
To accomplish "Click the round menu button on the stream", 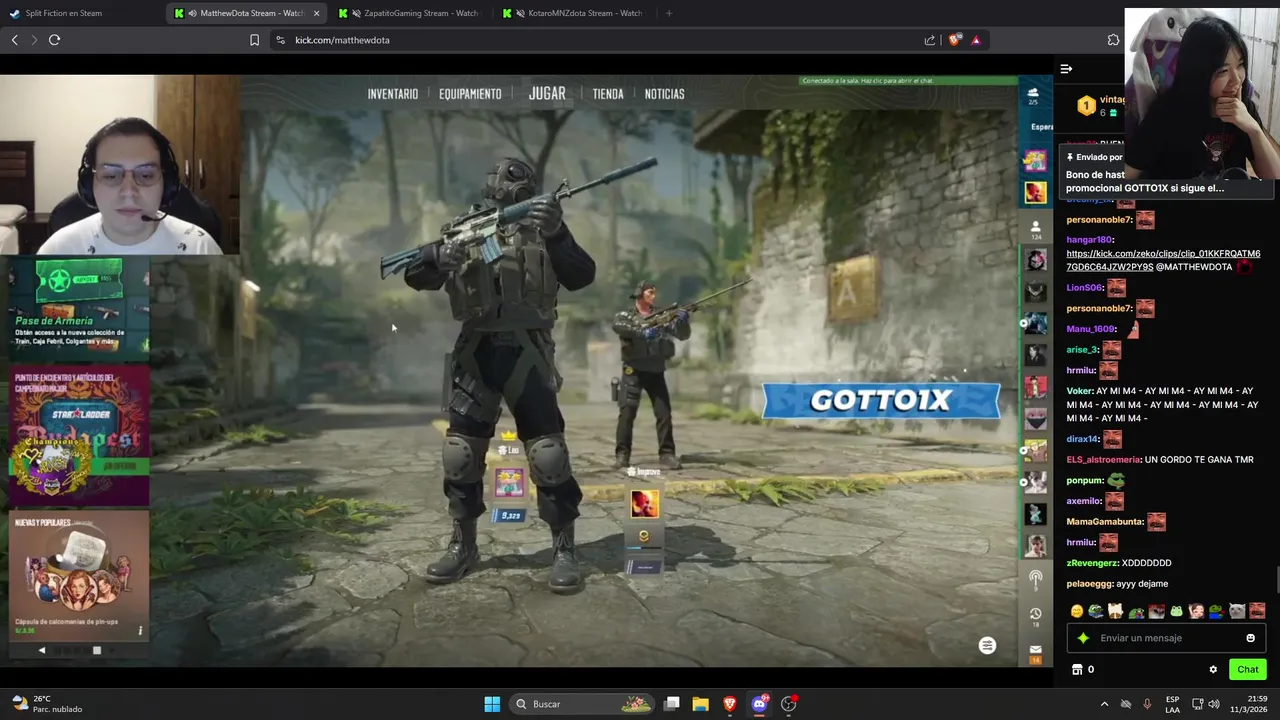I will [x=987, y=646].
